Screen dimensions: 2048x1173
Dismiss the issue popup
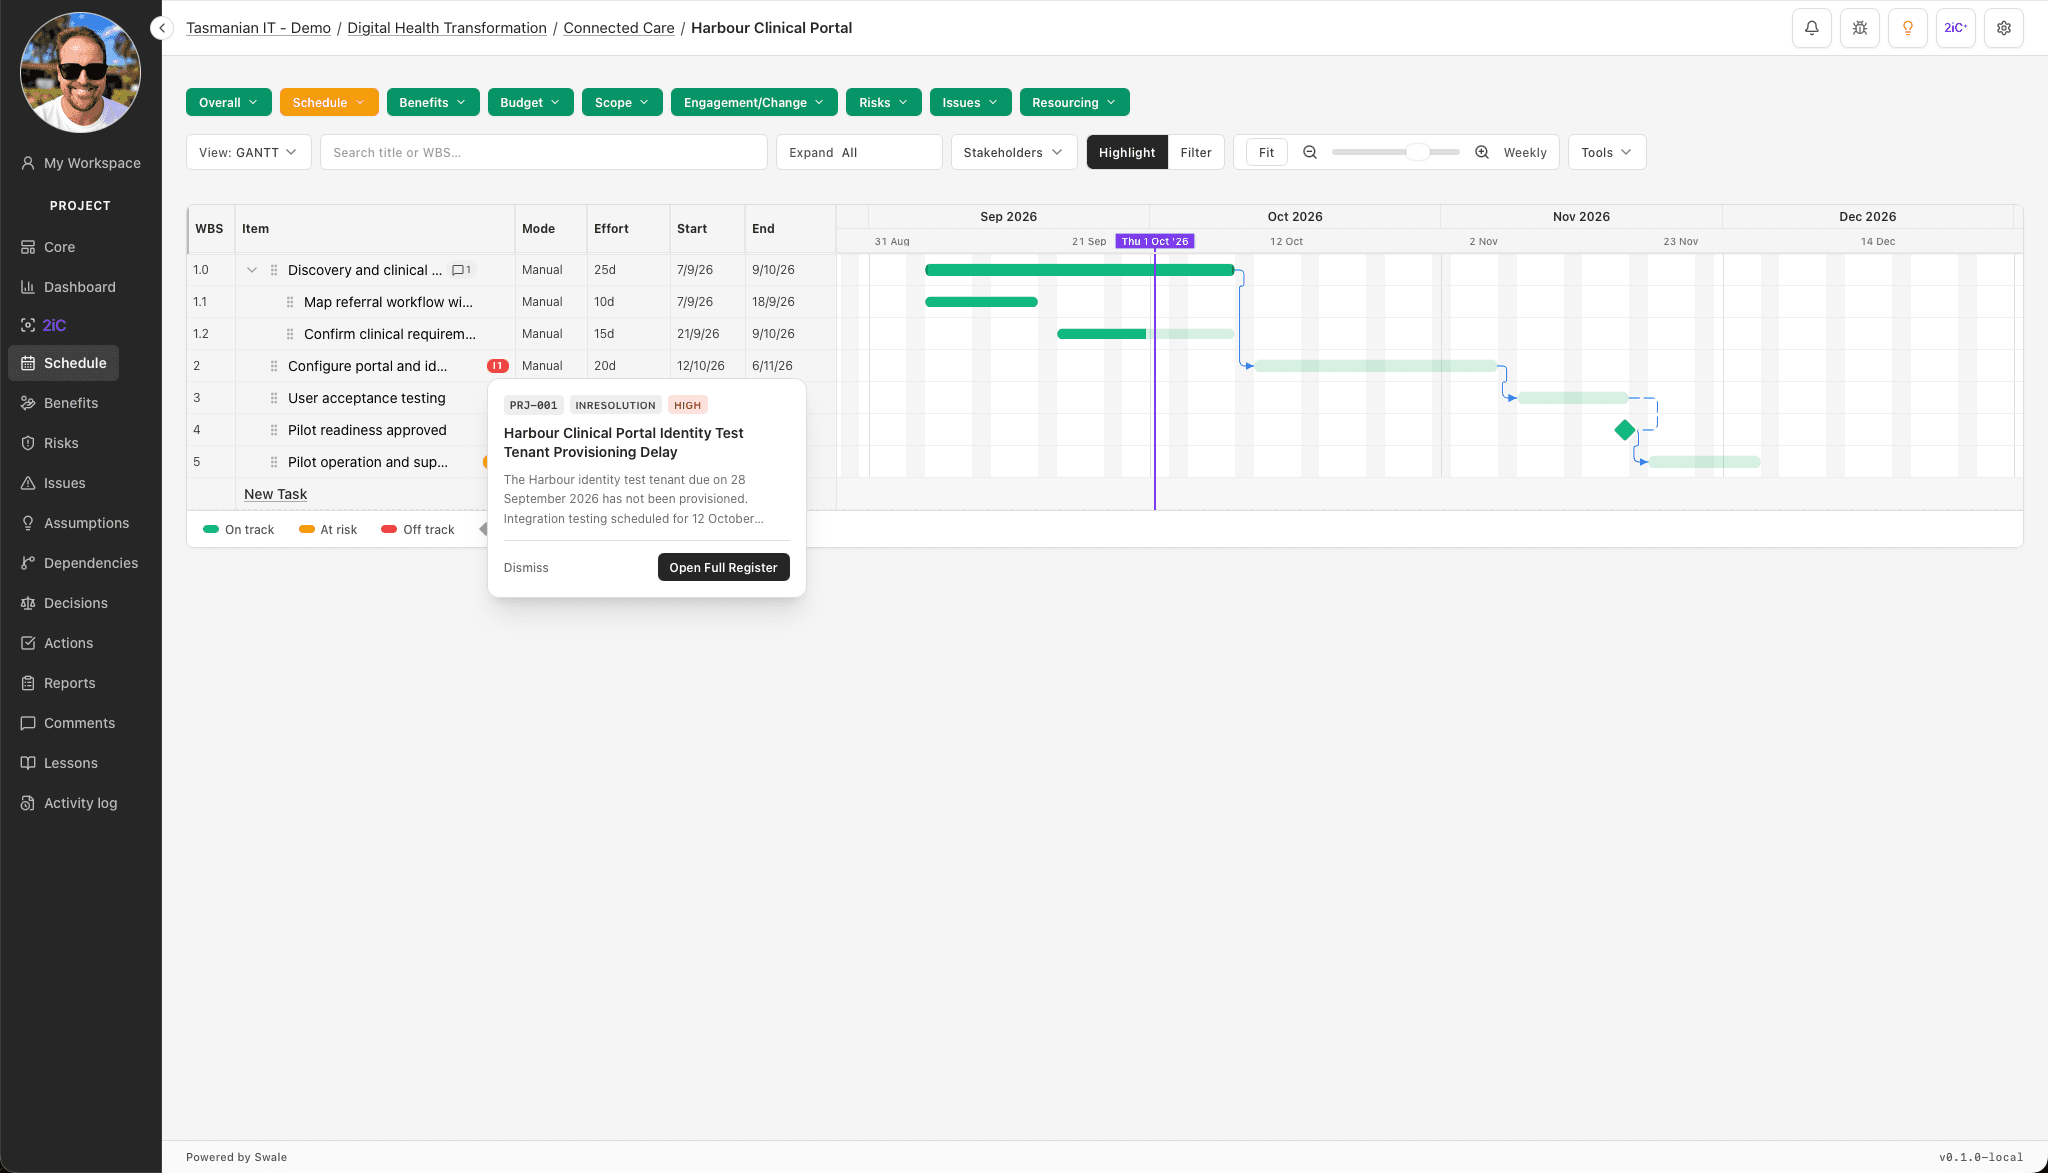526,568
